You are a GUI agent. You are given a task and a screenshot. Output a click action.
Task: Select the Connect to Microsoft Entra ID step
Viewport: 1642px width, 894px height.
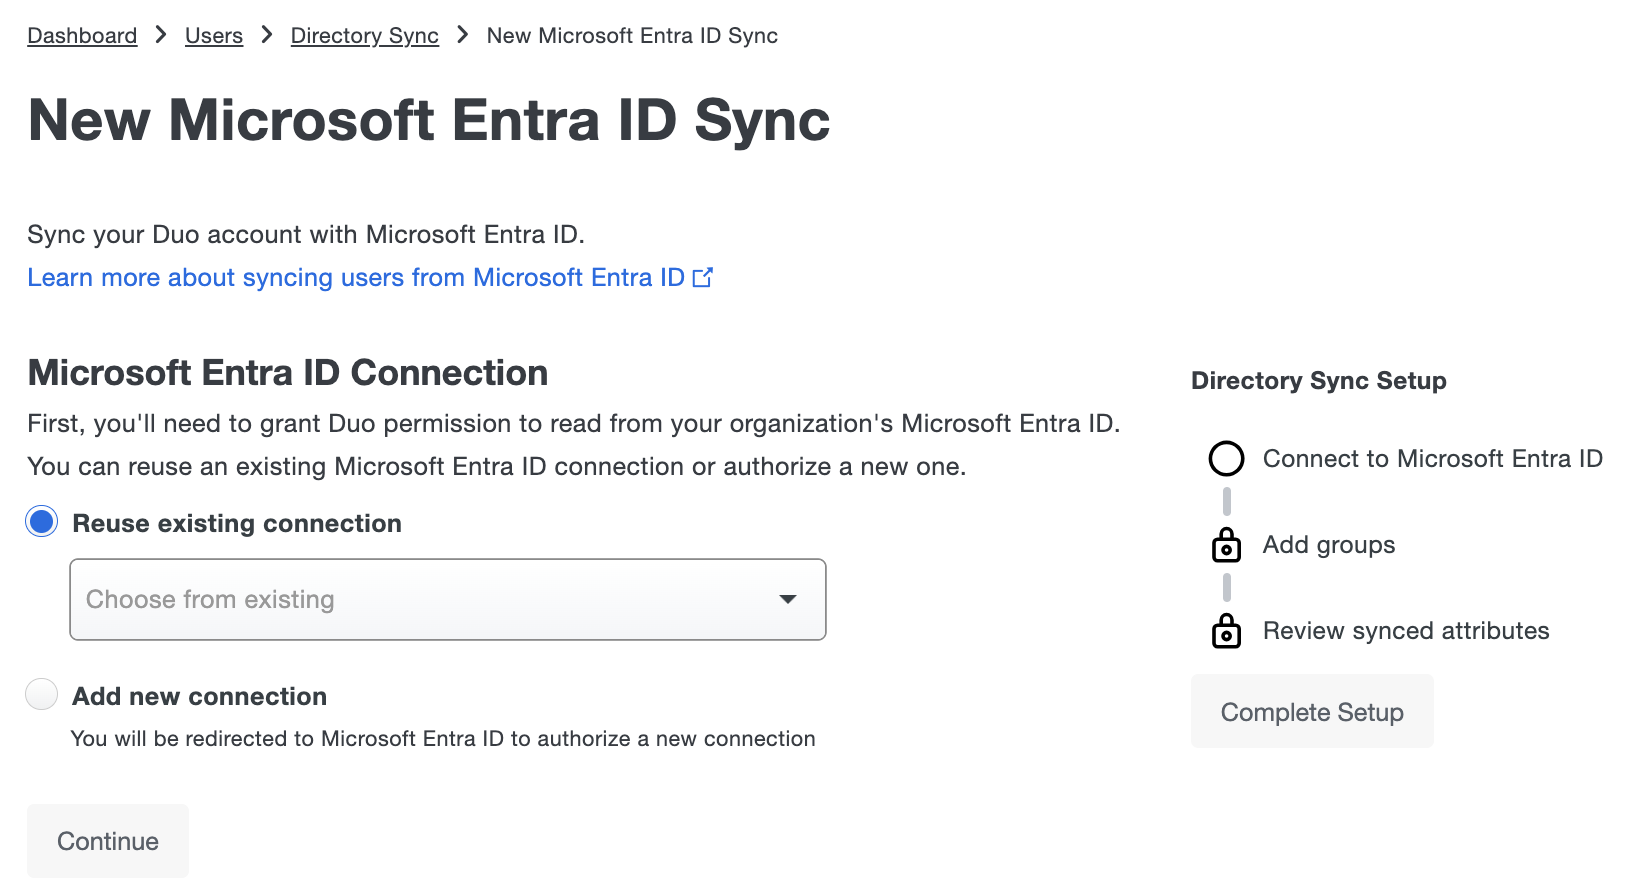tap(1433, 459)
